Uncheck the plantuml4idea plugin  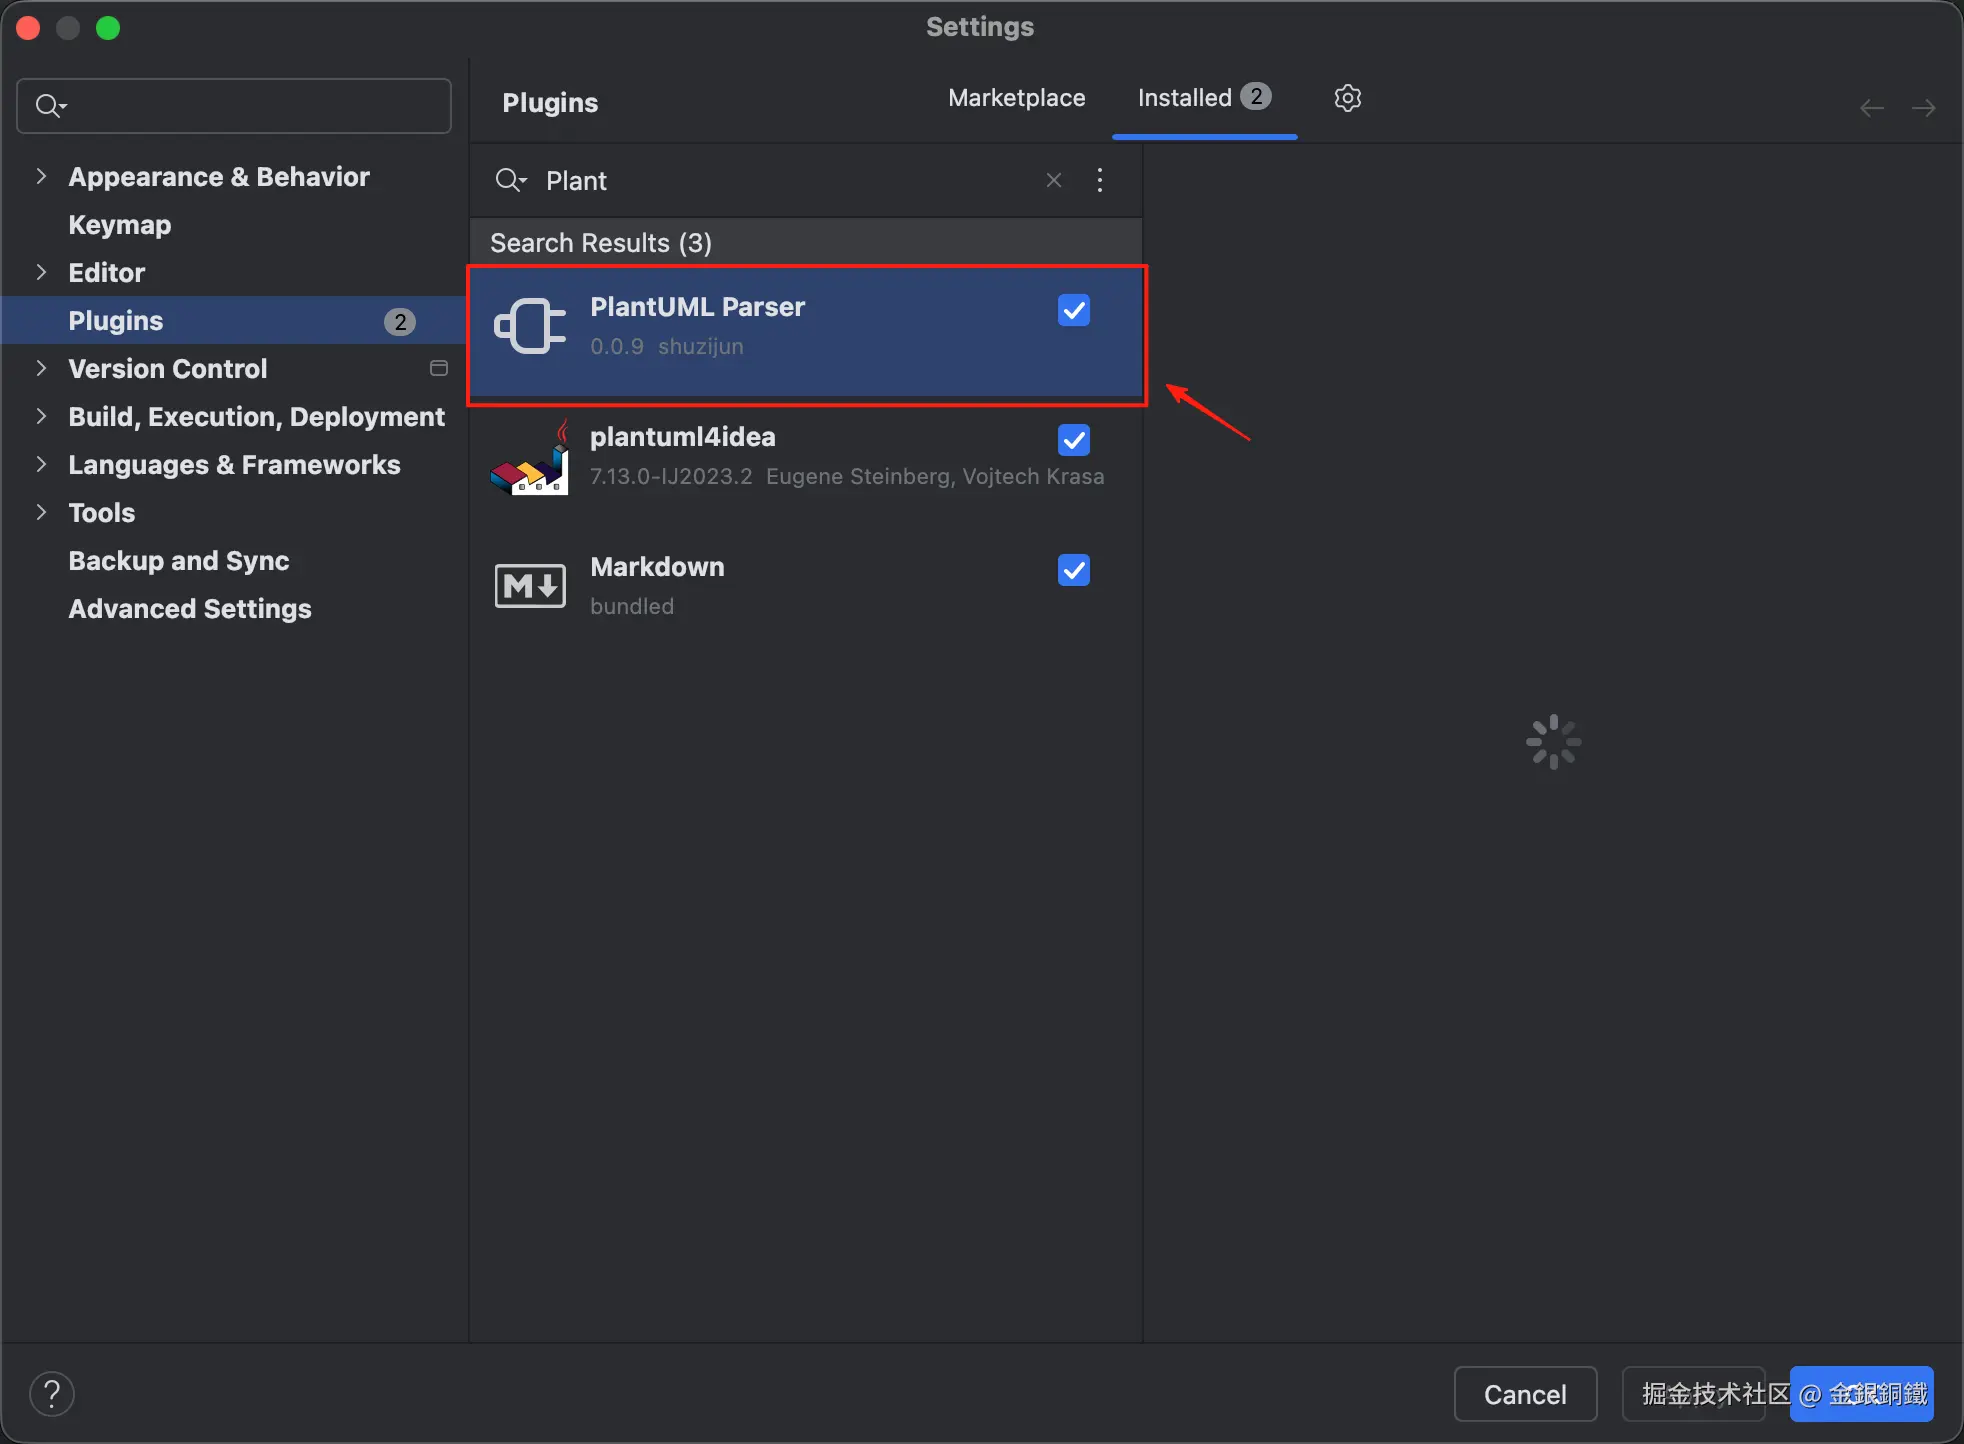(x=1074, y=440)
